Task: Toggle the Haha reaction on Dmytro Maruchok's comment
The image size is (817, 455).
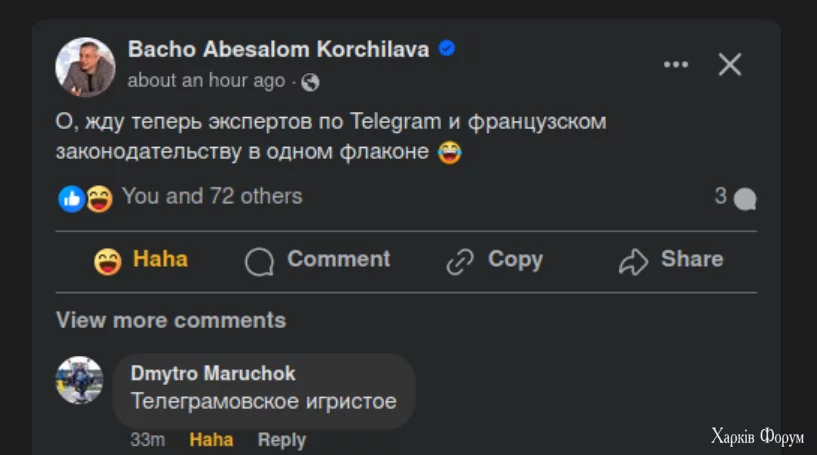Action: point(211,440)
